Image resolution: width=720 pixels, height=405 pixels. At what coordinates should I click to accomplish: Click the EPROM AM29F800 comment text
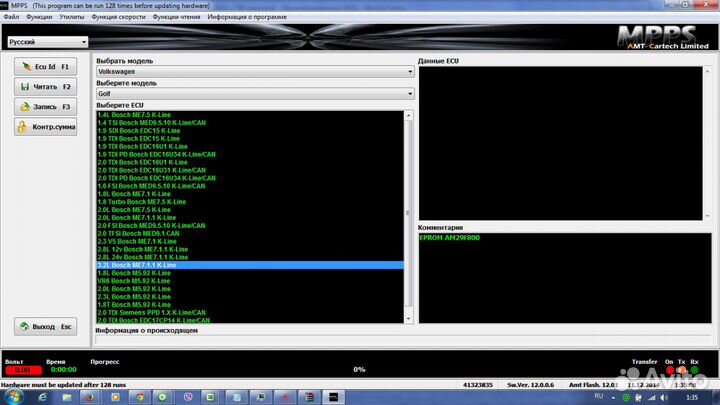pyautogui.click(x=450, y=238)
